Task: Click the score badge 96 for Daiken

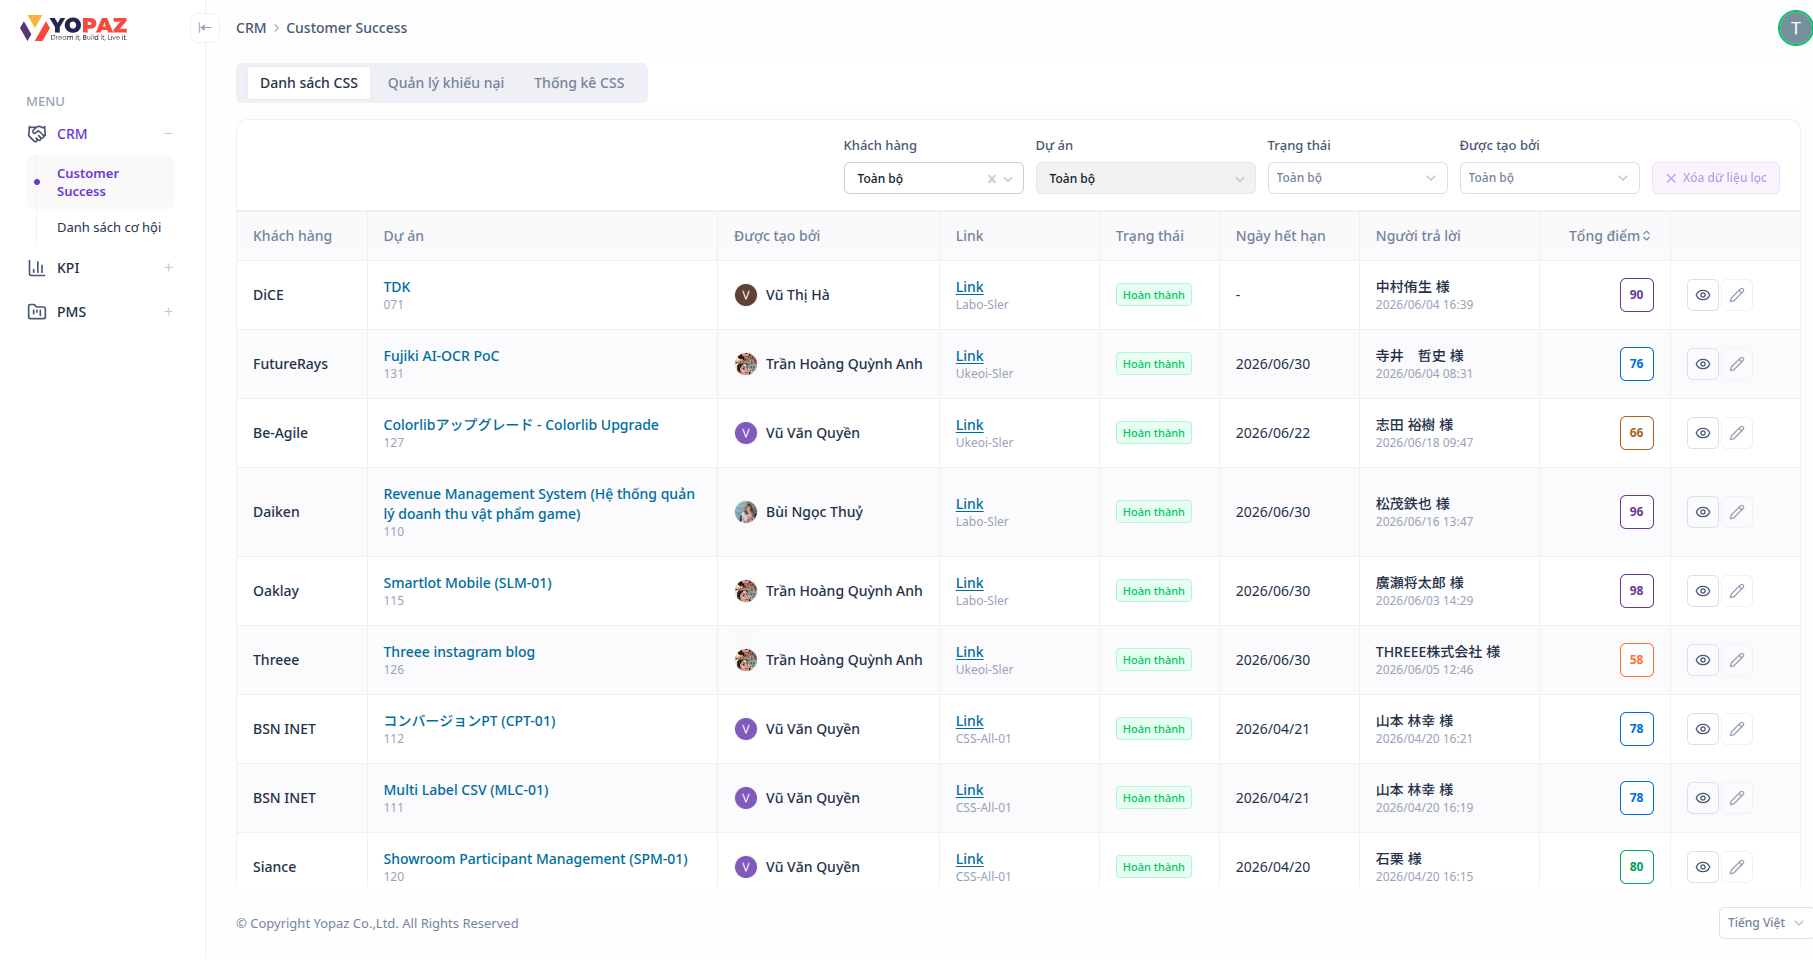Action: pyautogui.click(x=1636, y=512)
